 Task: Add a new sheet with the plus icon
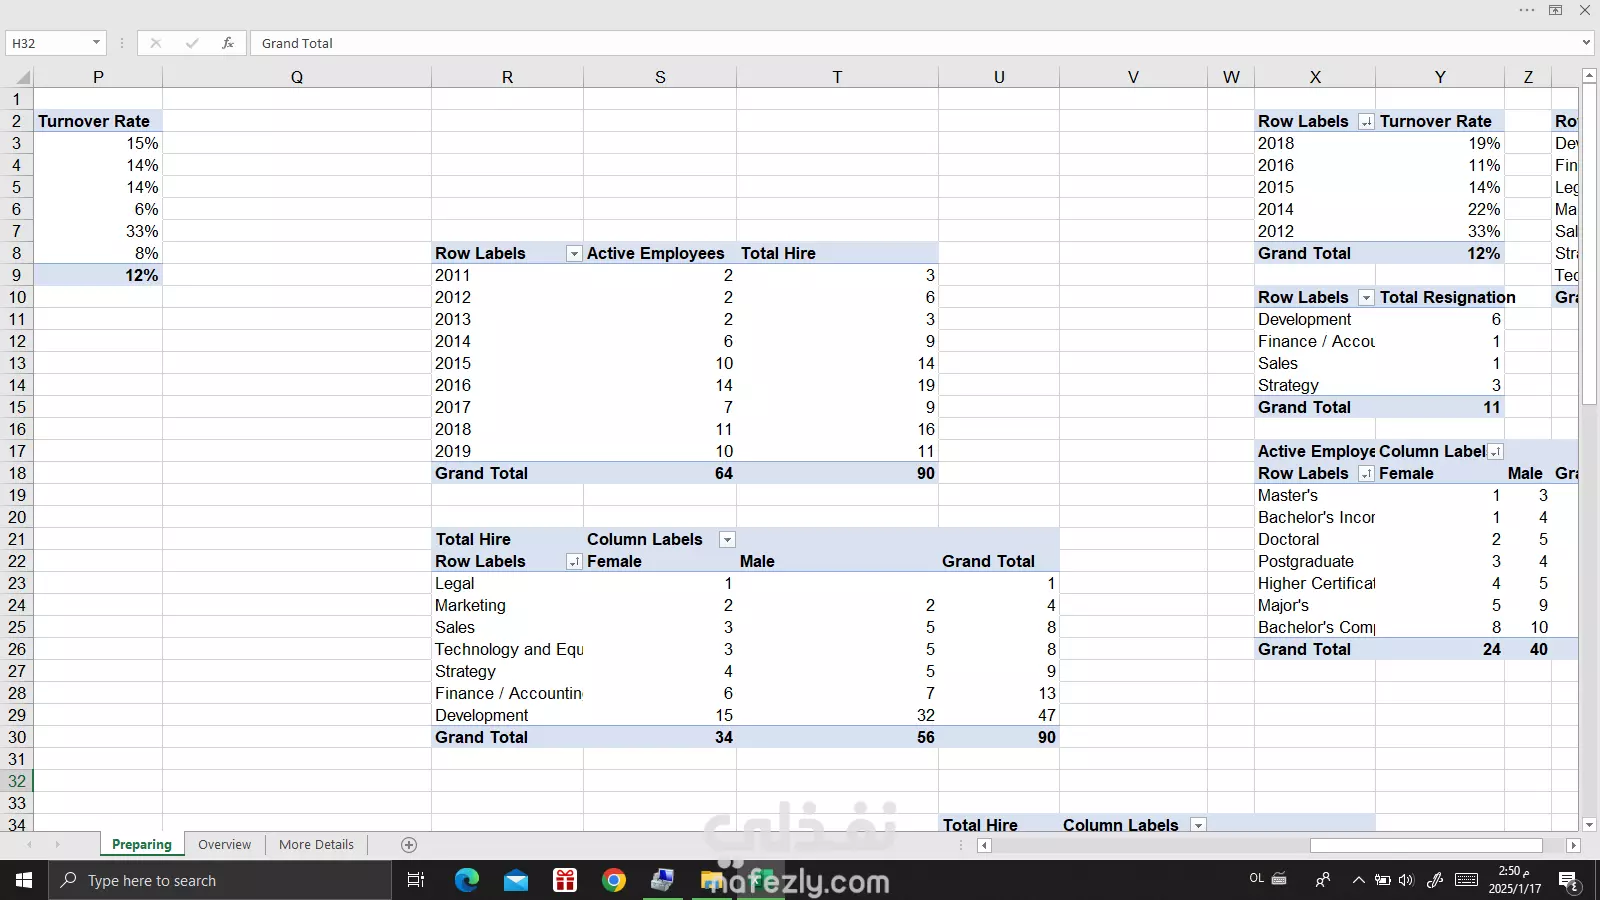(x=409, y=845)
